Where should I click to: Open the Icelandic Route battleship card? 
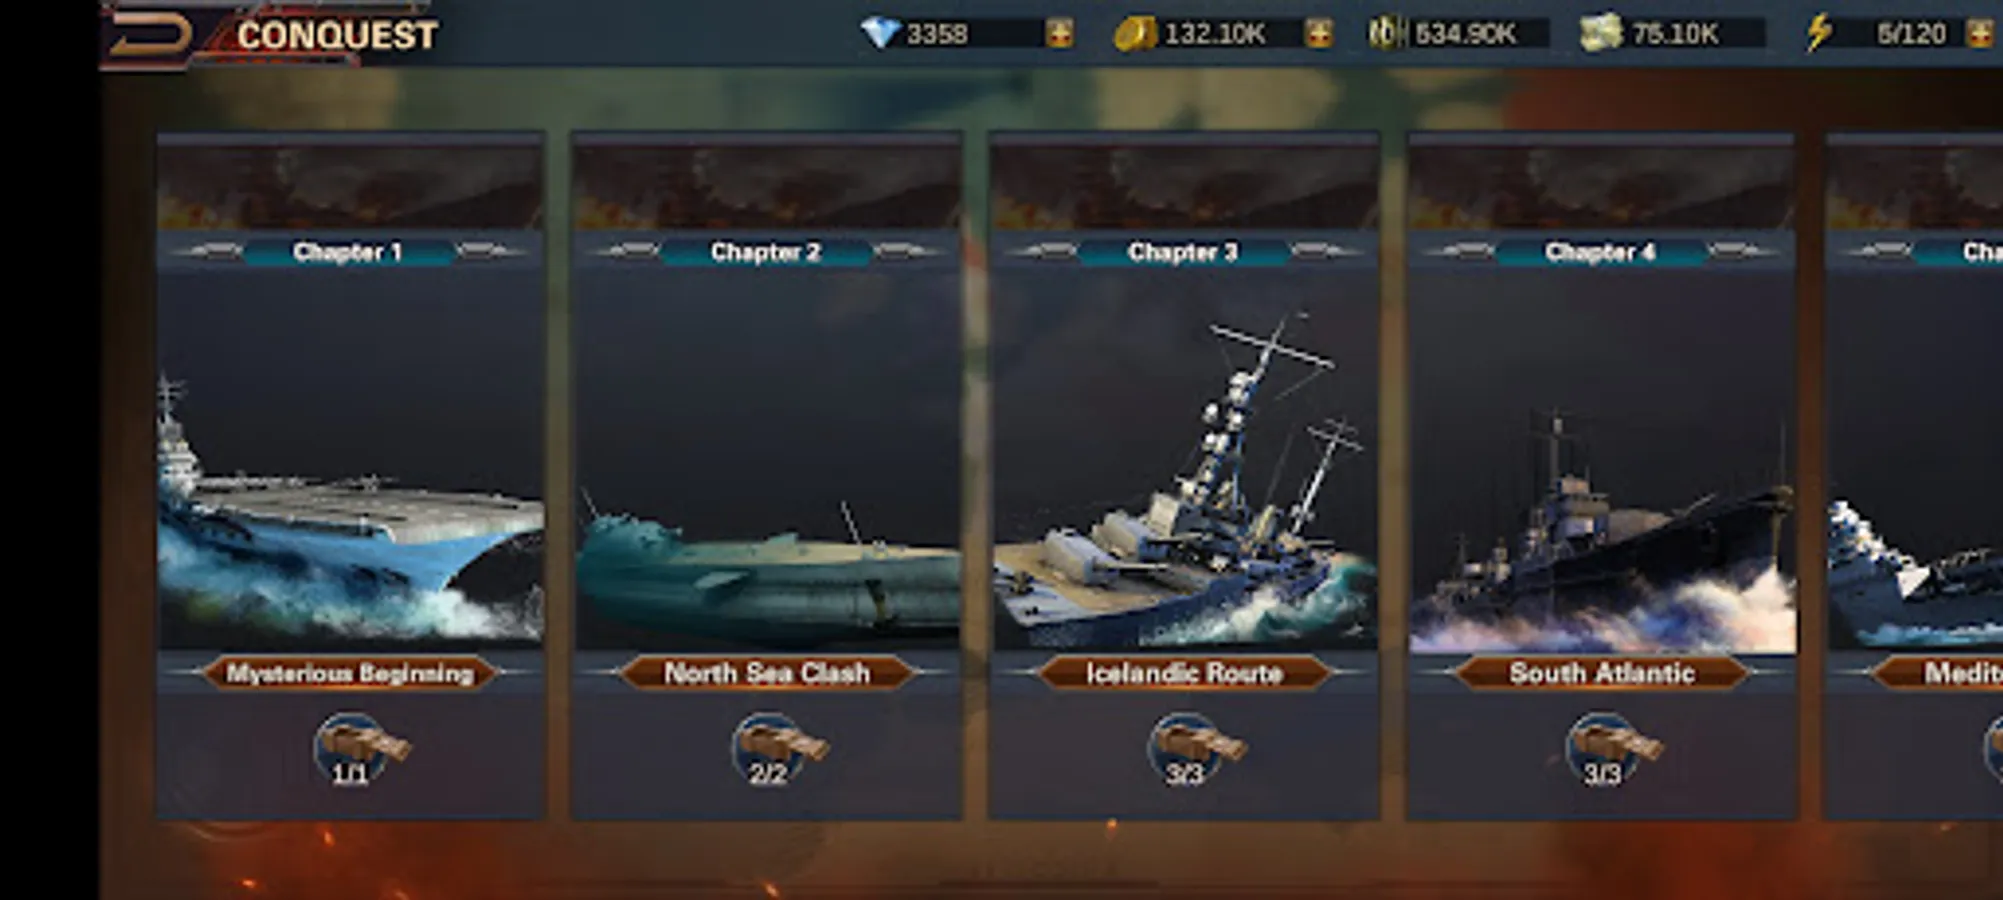(1185, 476)
